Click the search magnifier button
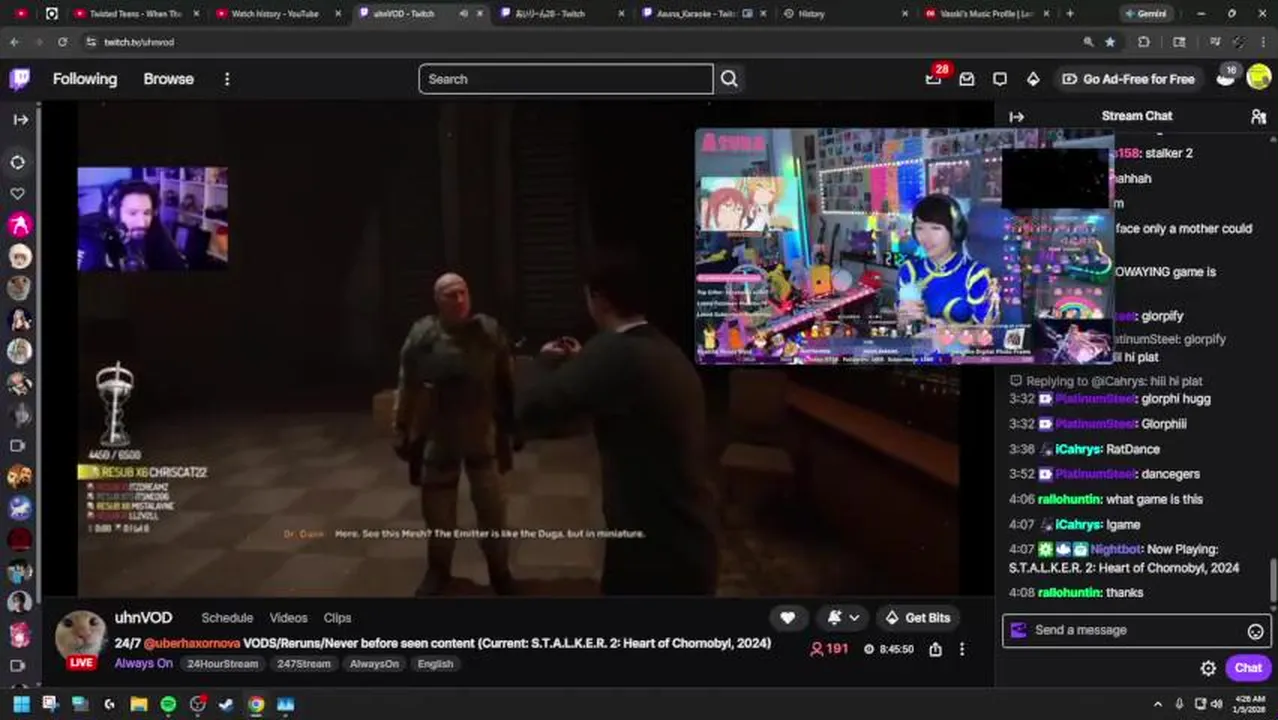This screenshot has width=1278, height=720. (x=729, y=79)
